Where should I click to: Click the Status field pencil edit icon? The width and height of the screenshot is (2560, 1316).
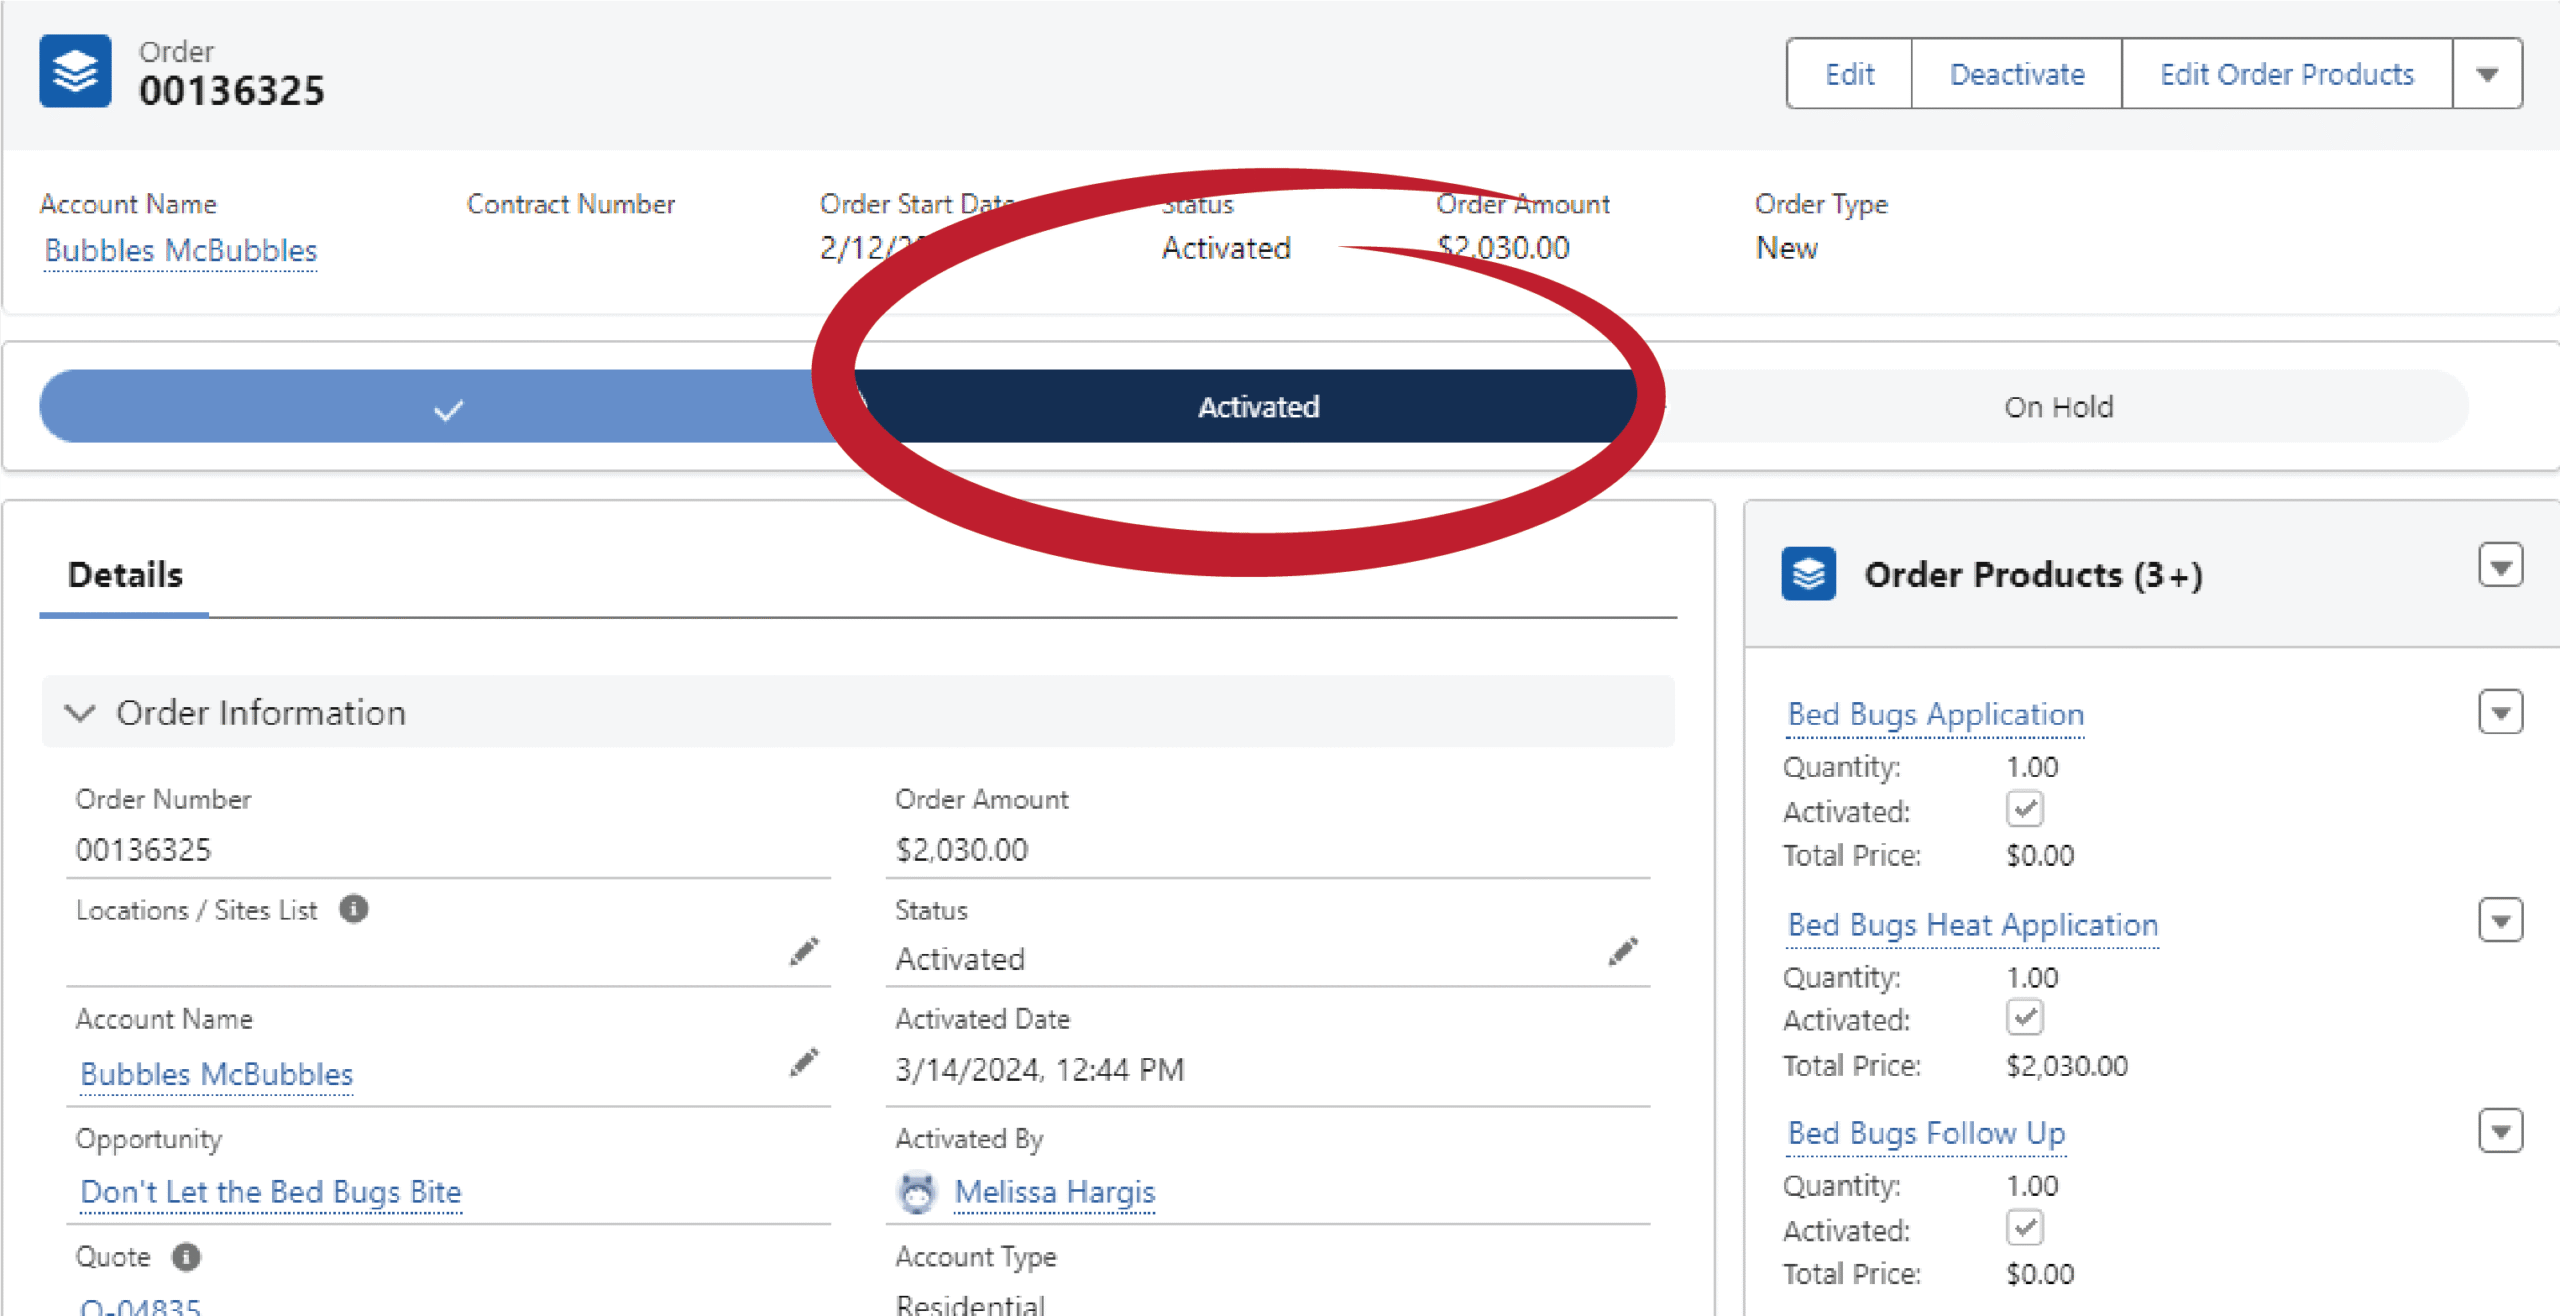click(x=1622, y=951)
